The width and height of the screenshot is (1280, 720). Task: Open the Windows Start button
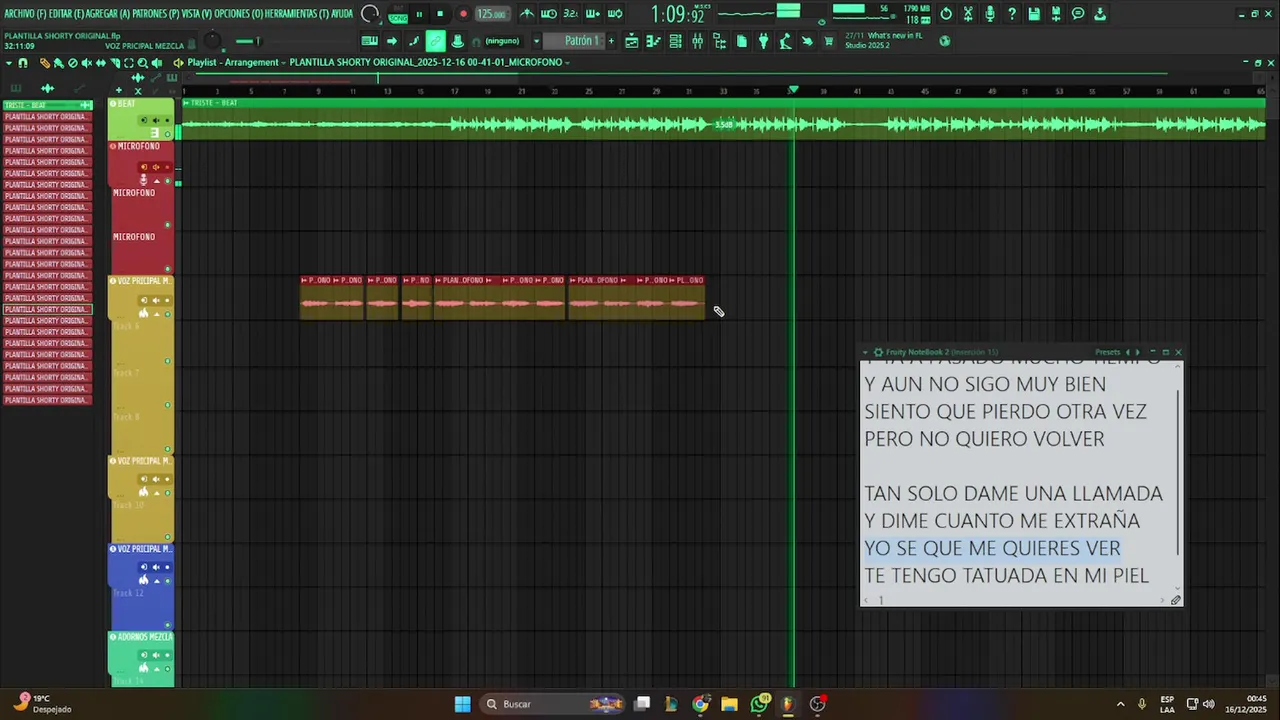coord(462,704)
